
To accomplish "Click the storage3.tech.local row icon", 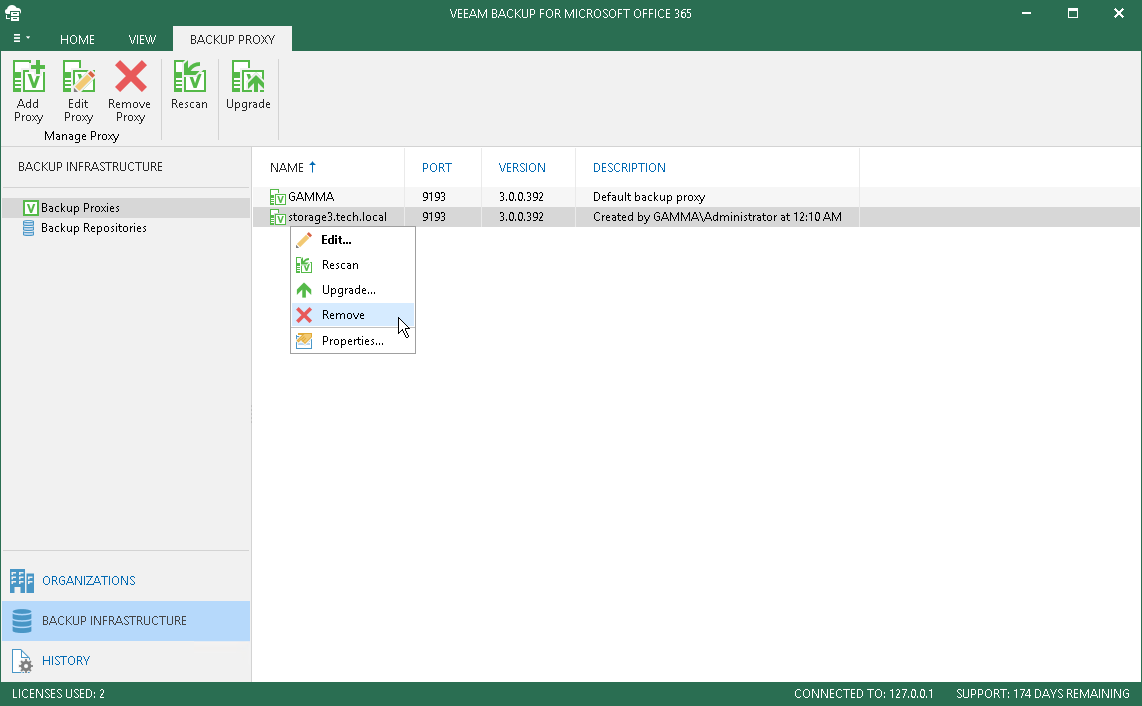I will pos(277,217).
